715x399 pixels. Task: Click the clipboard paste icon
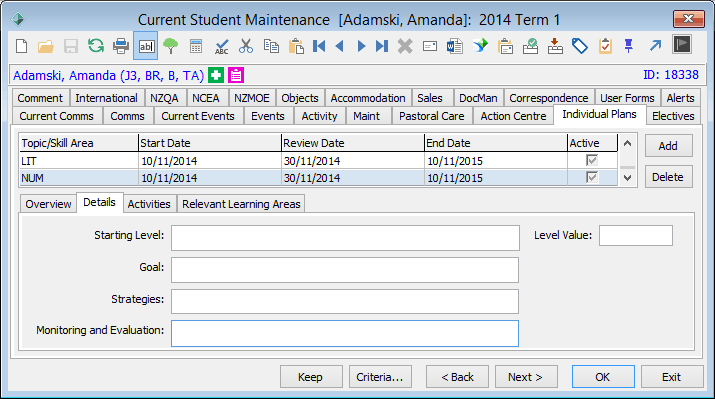(x=296, y=46)
